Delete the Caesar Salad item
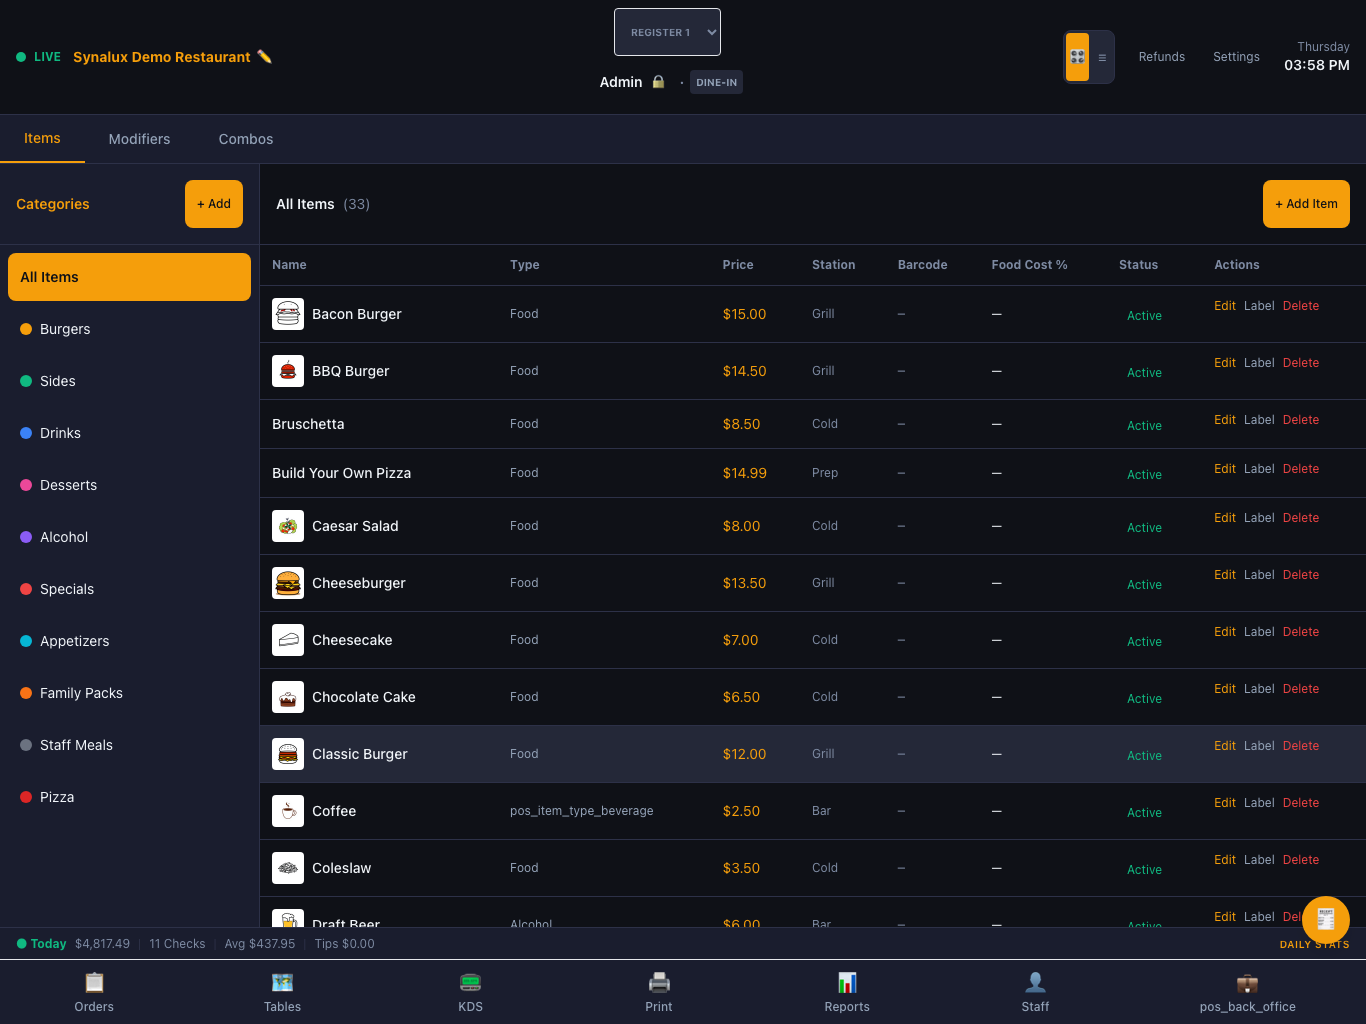The width and height of the screenshot is (1366, 1024). (x=1301, y=518)
